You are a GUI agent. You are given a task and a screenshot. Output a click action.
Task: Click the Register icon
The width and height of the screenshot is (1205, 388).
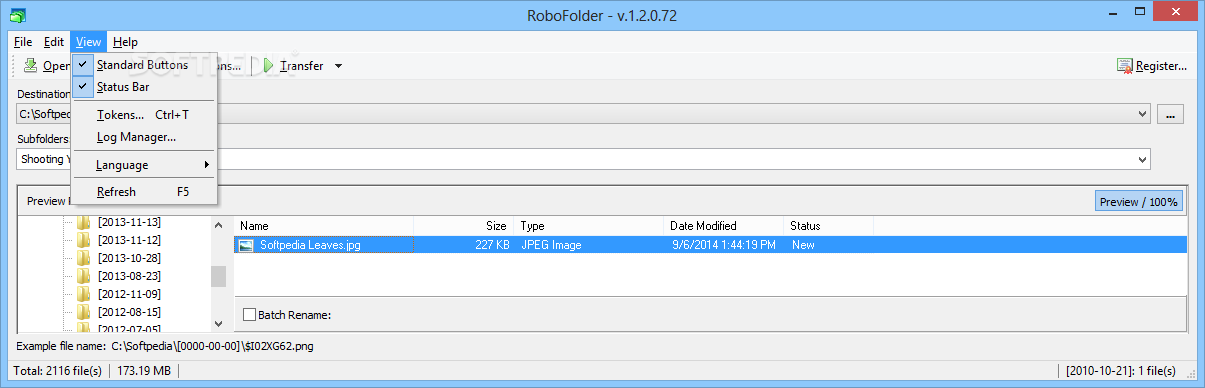point(1126,66)
